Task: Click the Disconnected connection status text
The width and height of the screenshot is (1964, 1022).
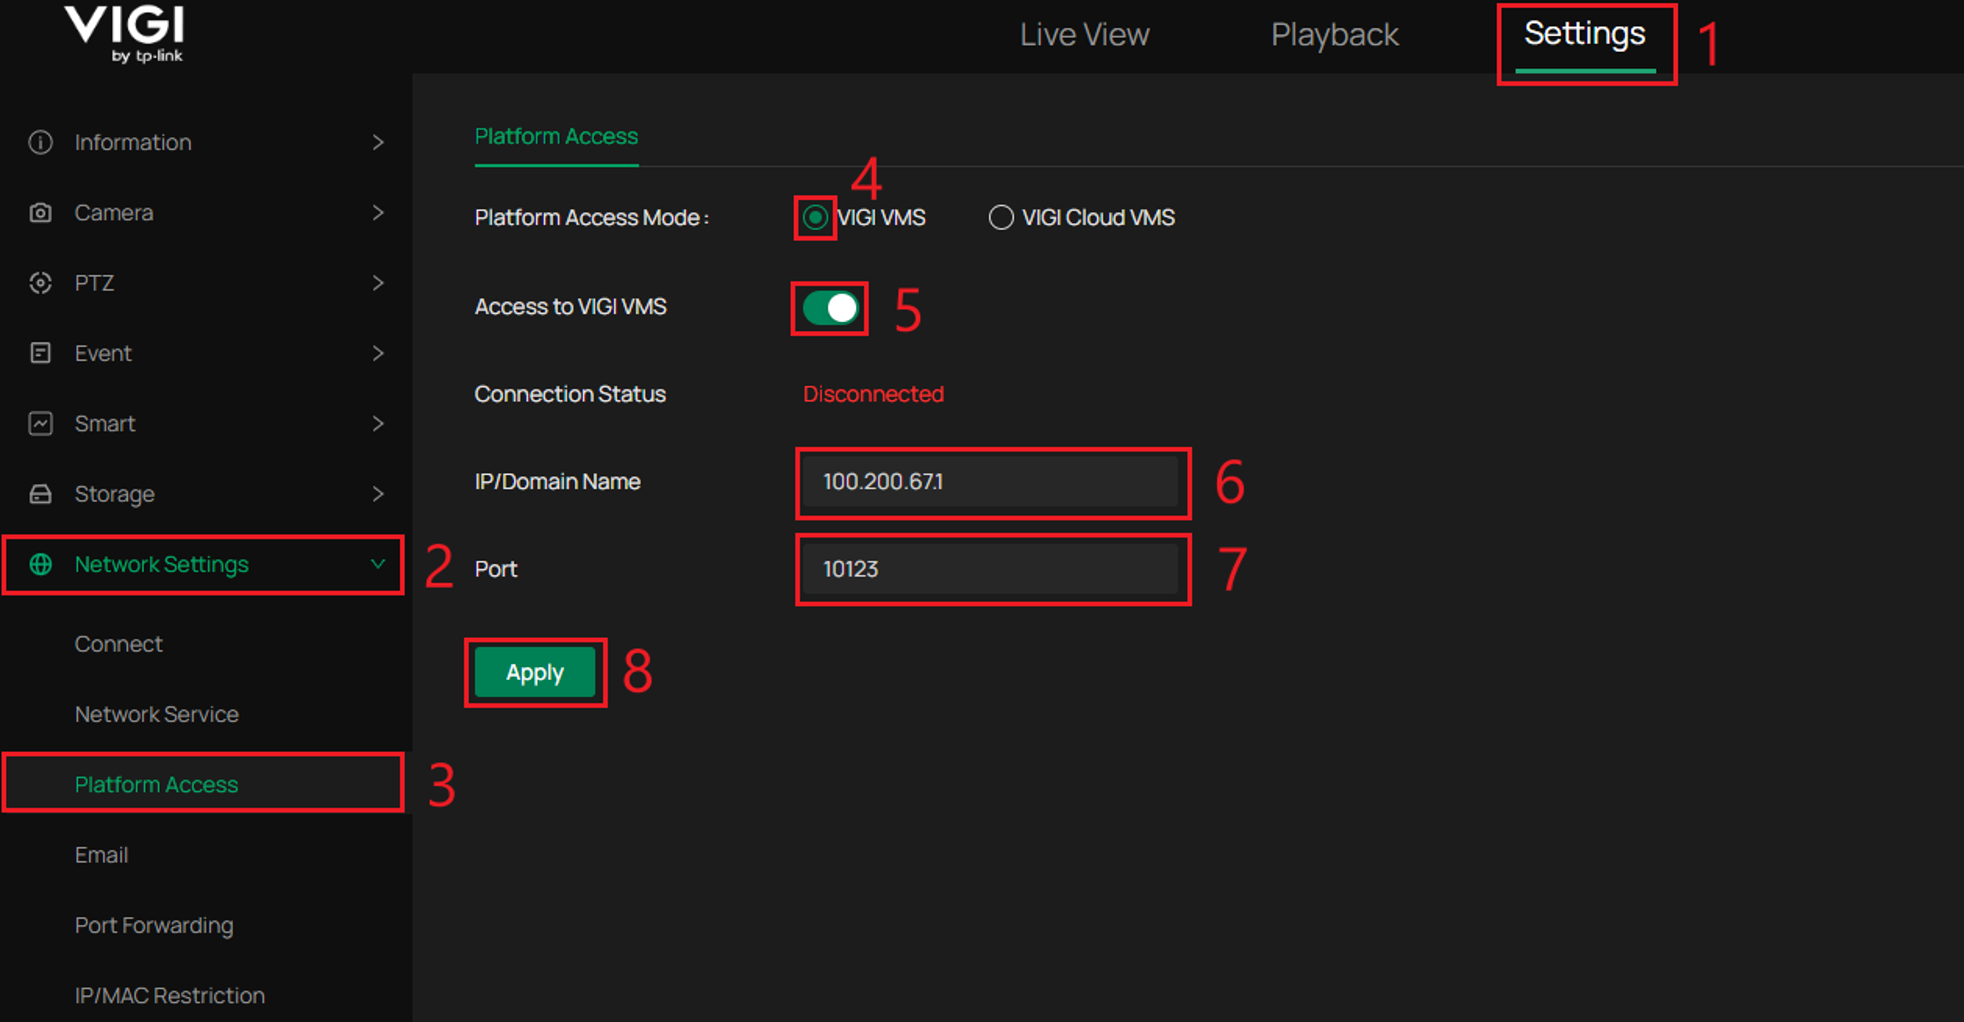Action: click(x=873, y=394)
